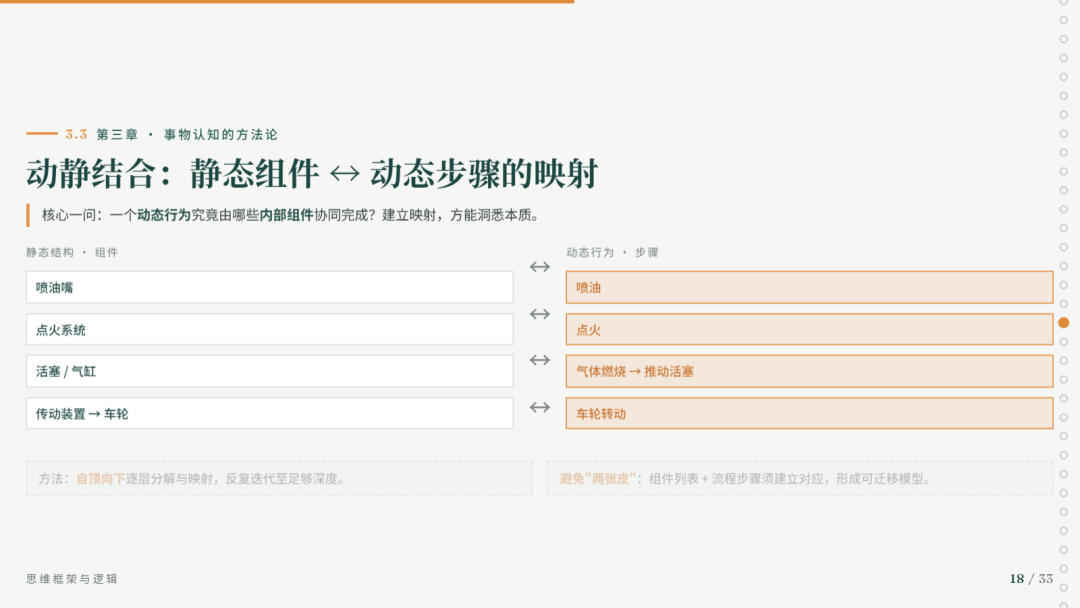Select the 活塞 / 气缸 component box
This screenshot has width=1080, height=608.
[x=270, y=371]
